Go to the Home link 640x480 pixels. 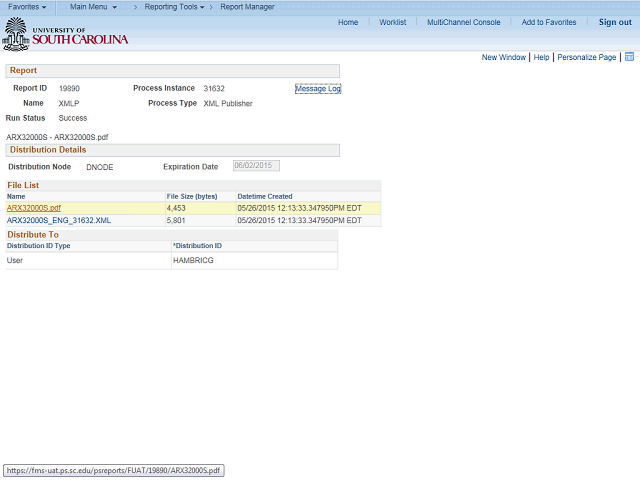click(x=348, y=22)
